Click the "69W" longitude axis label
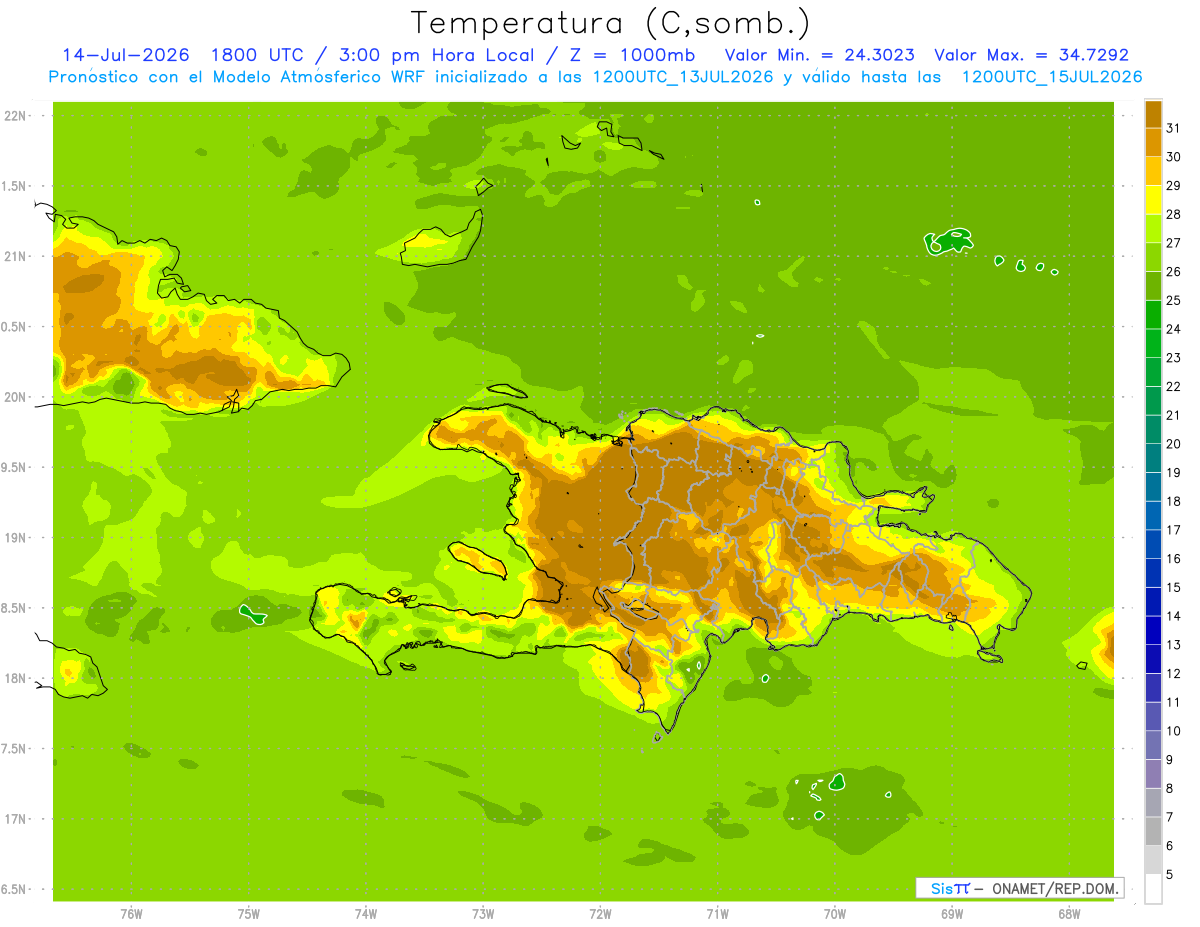 coord(951,914)
